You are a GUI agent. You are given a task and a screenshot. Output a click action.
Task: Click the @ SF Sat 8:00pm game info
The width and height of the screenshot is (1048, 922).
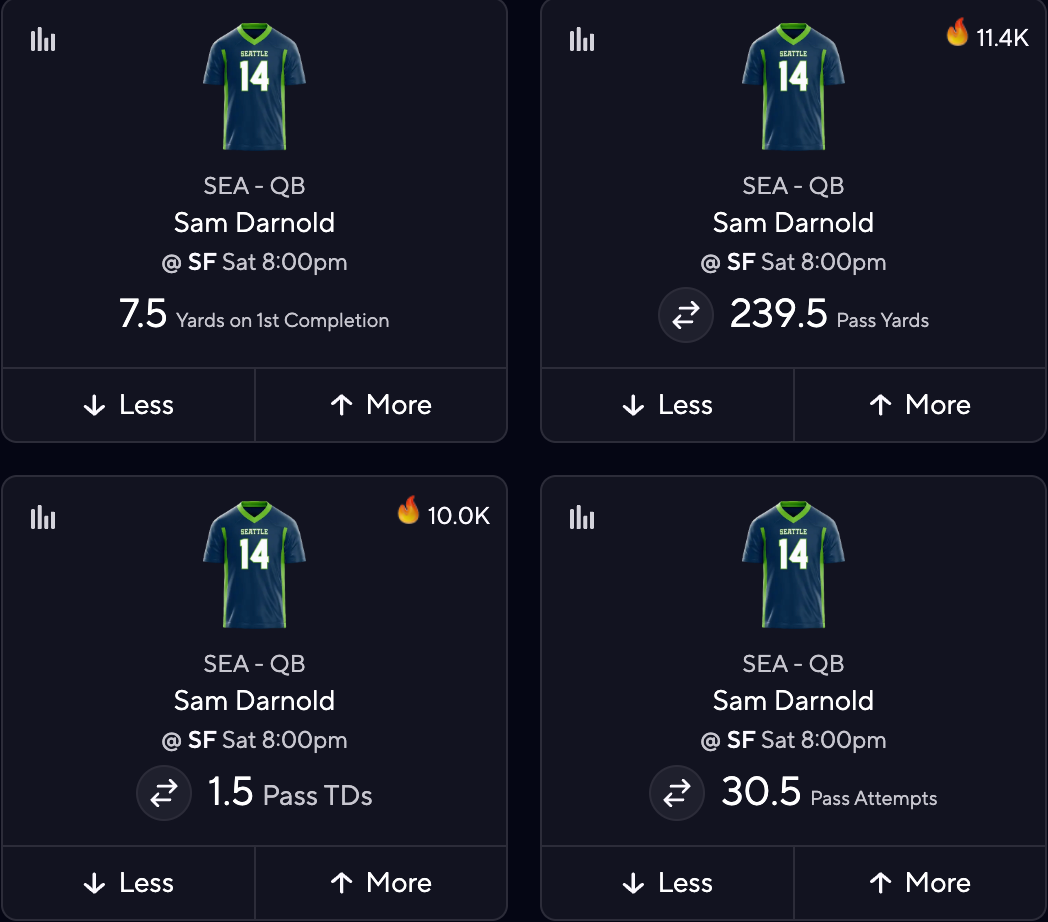[x=254, y=262]
